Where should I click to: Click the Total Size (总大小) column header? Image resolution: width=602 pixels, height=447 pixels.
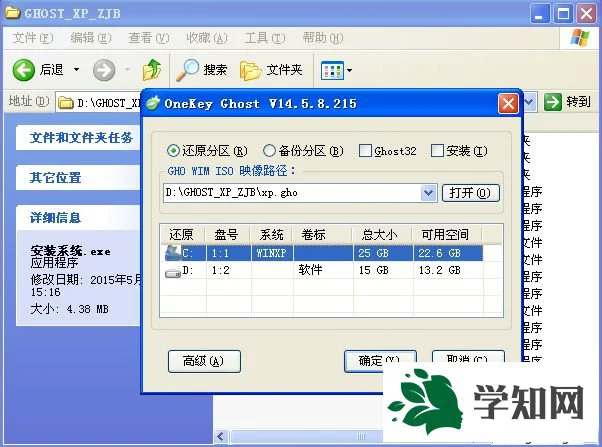pyautogui.click(x=382, y=234)
